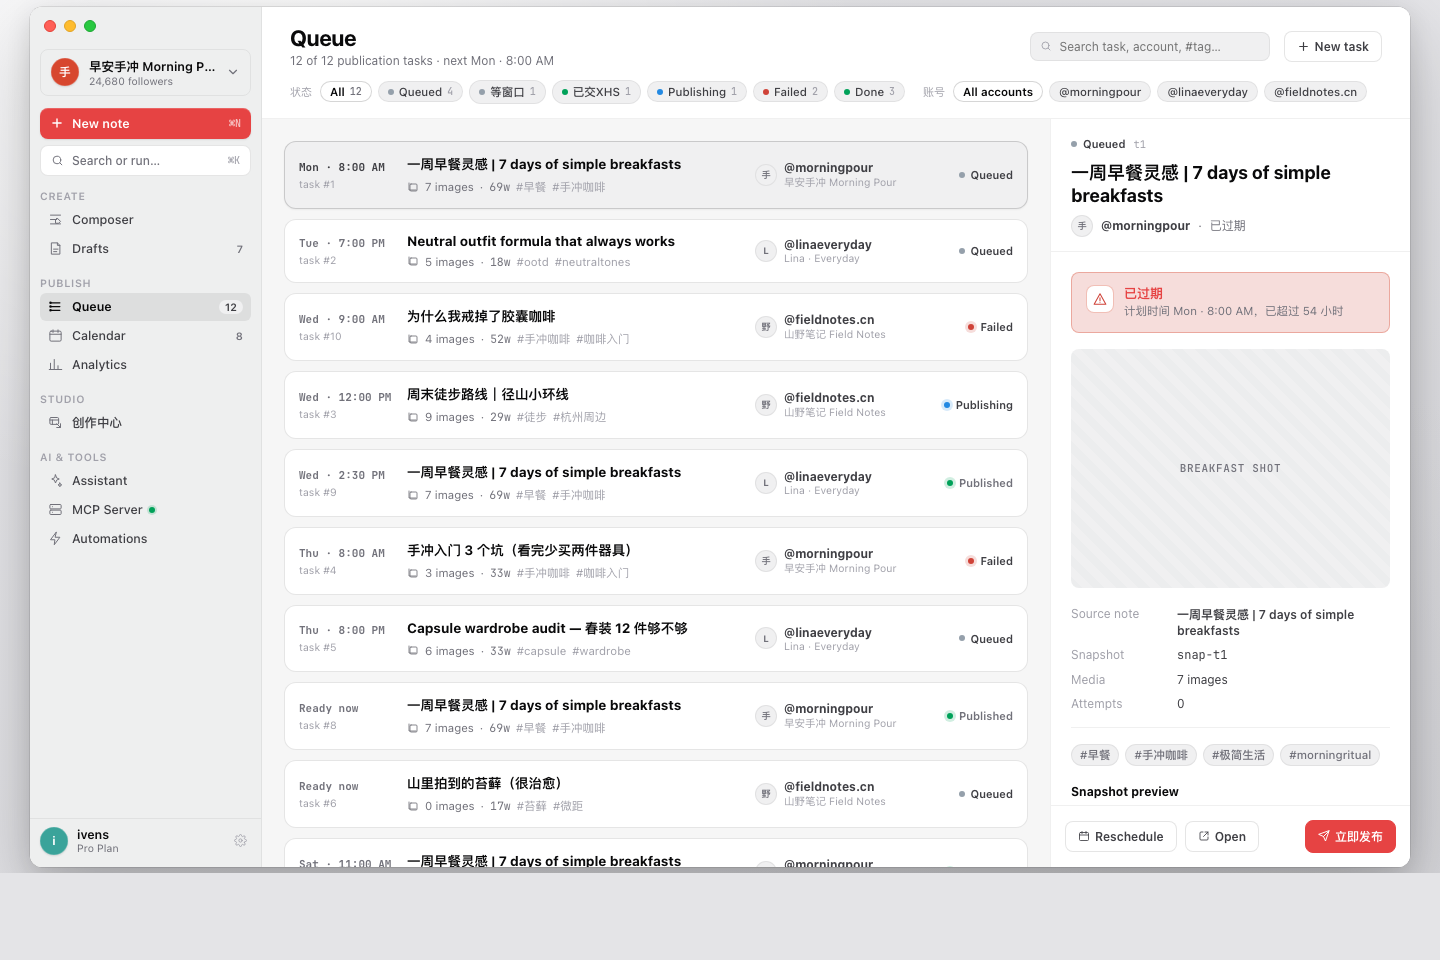Viewport: 1440px width, 960px height.
Task: Filter tasks by Queued status
Action: [x=420, y=92]
